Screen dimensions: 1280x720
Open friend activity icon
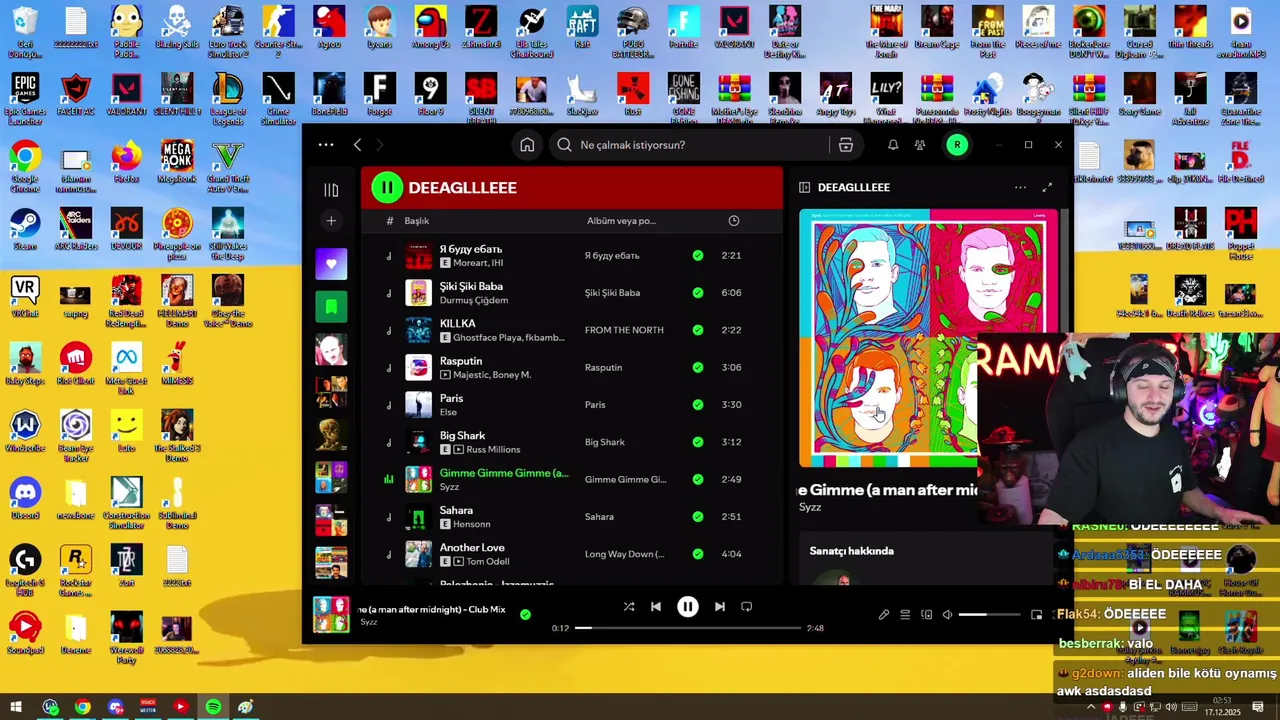[920, 145]
